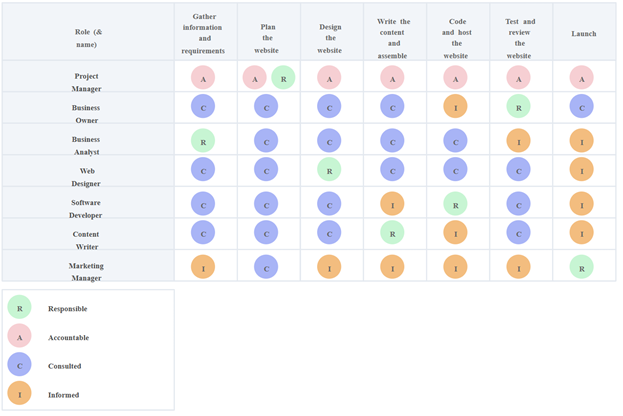
Task: Select the orange Informed legend circle
Action: [x=19, y=394]
